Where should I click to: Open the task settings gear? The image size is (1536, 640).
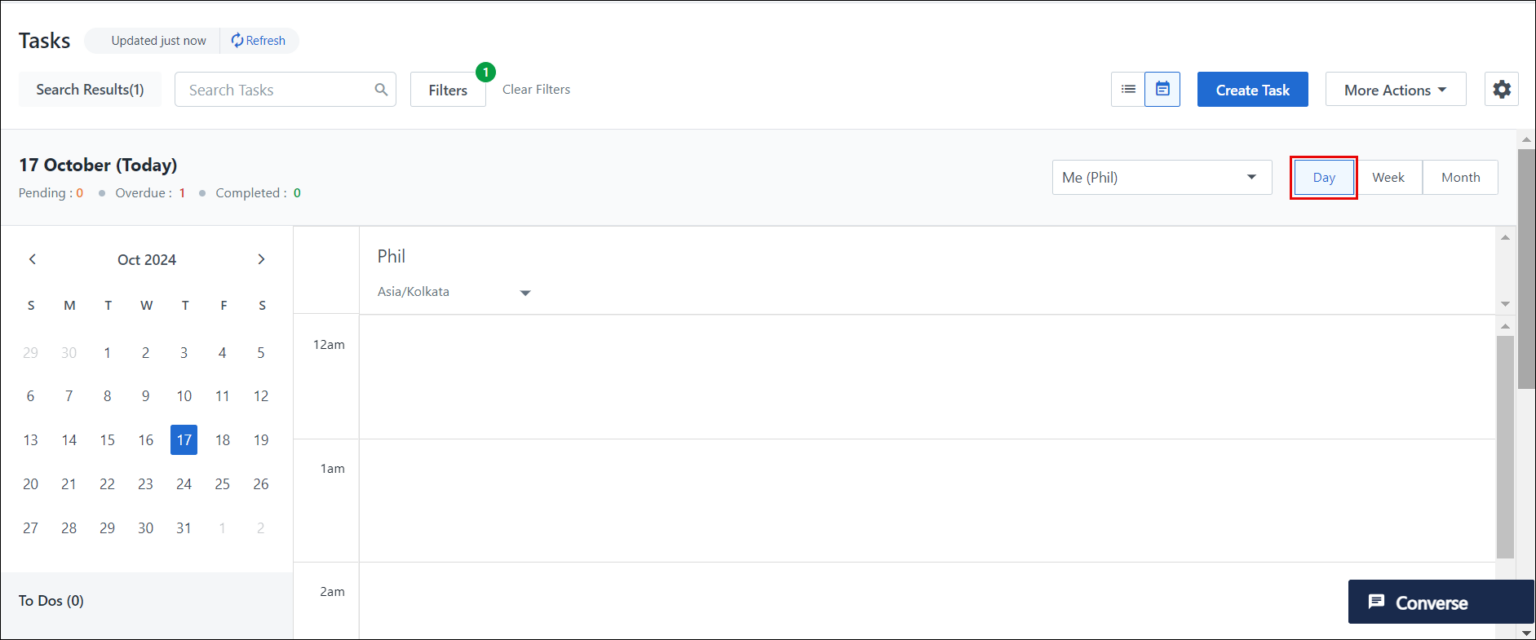pyautogui.click(x=1501, y=89)
